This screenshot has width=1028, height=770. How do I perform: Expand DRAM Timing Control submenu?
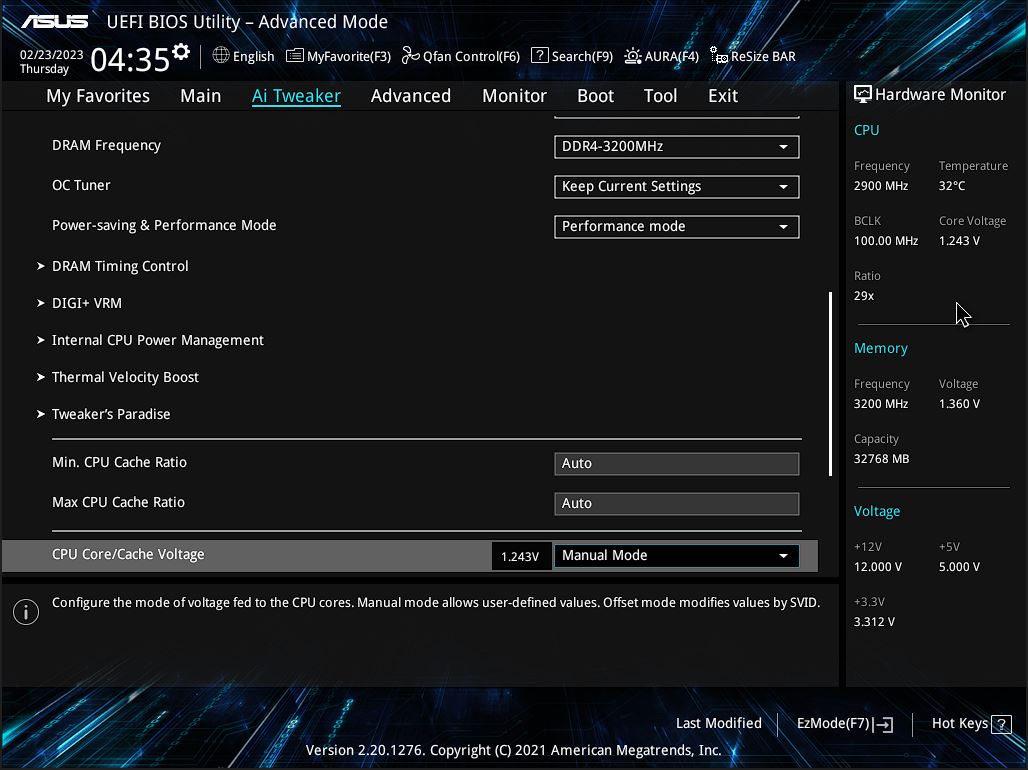(x=120, y=266)
